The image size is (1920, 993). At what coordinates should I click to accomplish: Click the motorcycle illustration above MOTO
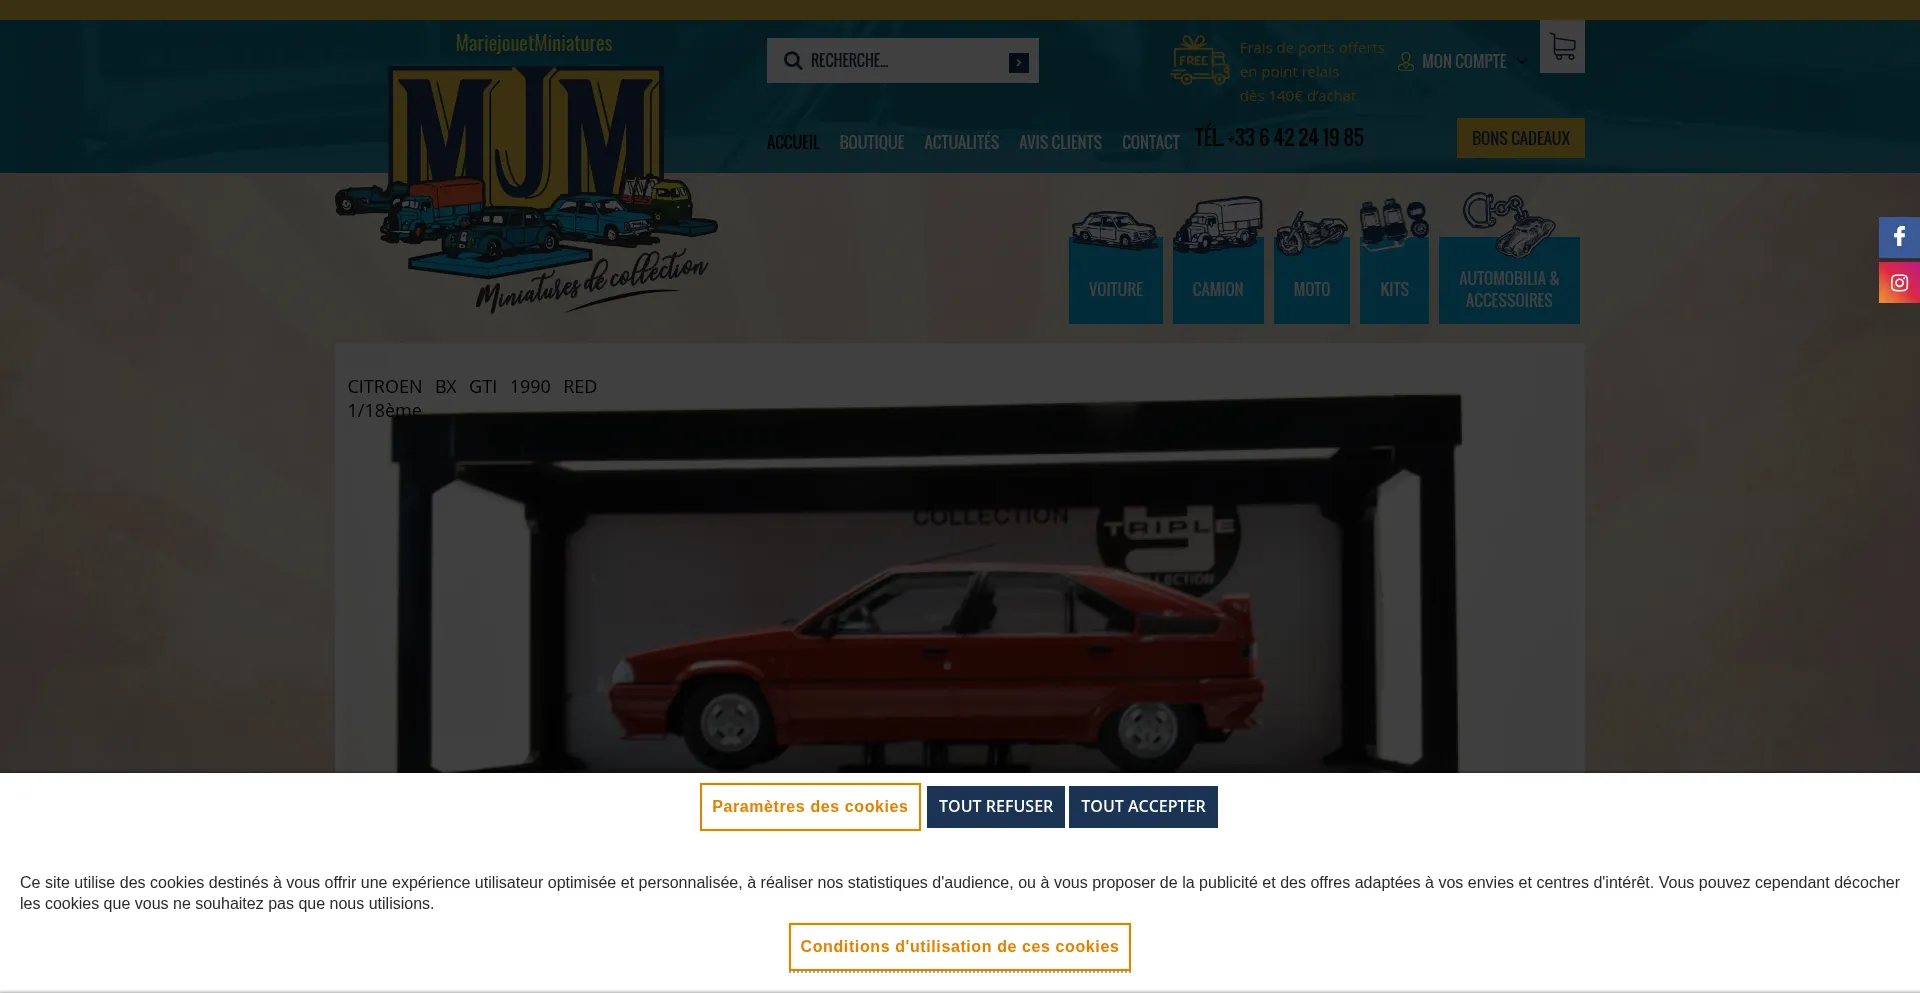[x=1311, y=231]
